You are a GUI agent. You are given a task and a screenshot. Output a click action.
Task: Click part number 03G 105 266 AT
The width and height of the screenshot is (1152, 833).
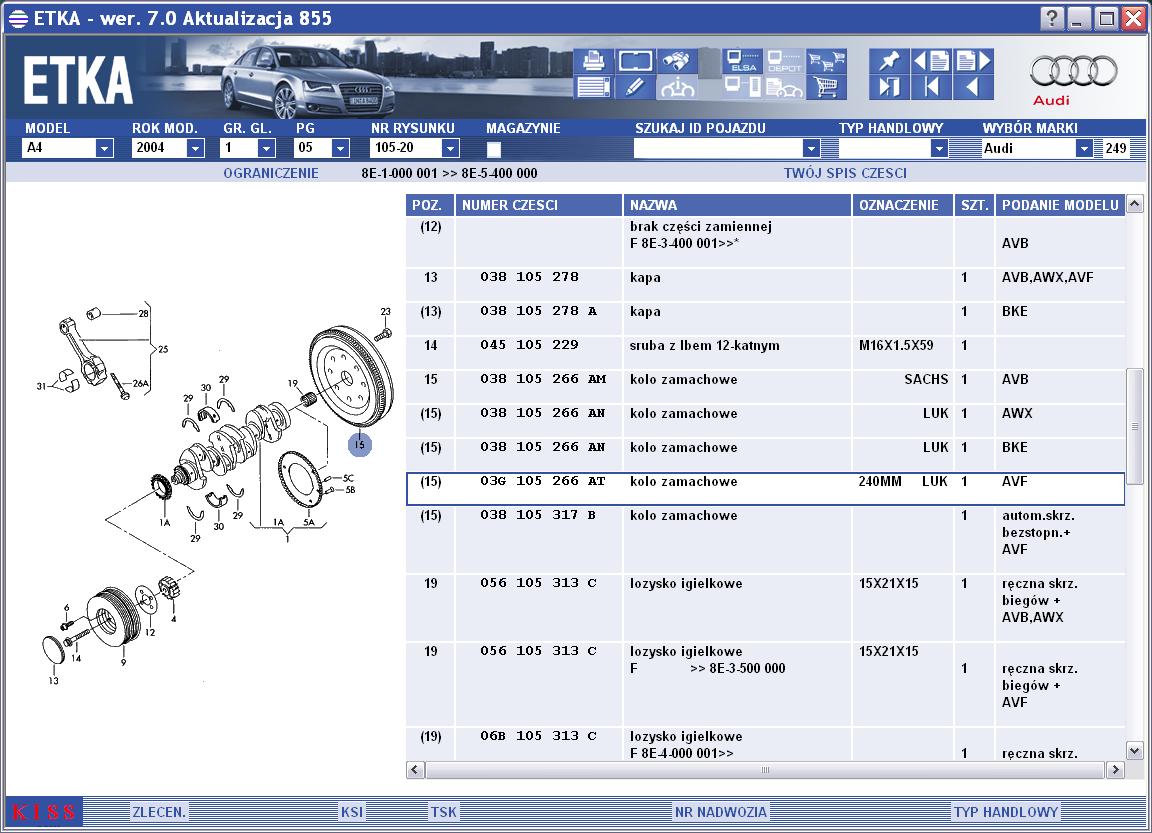coord(543,481)
